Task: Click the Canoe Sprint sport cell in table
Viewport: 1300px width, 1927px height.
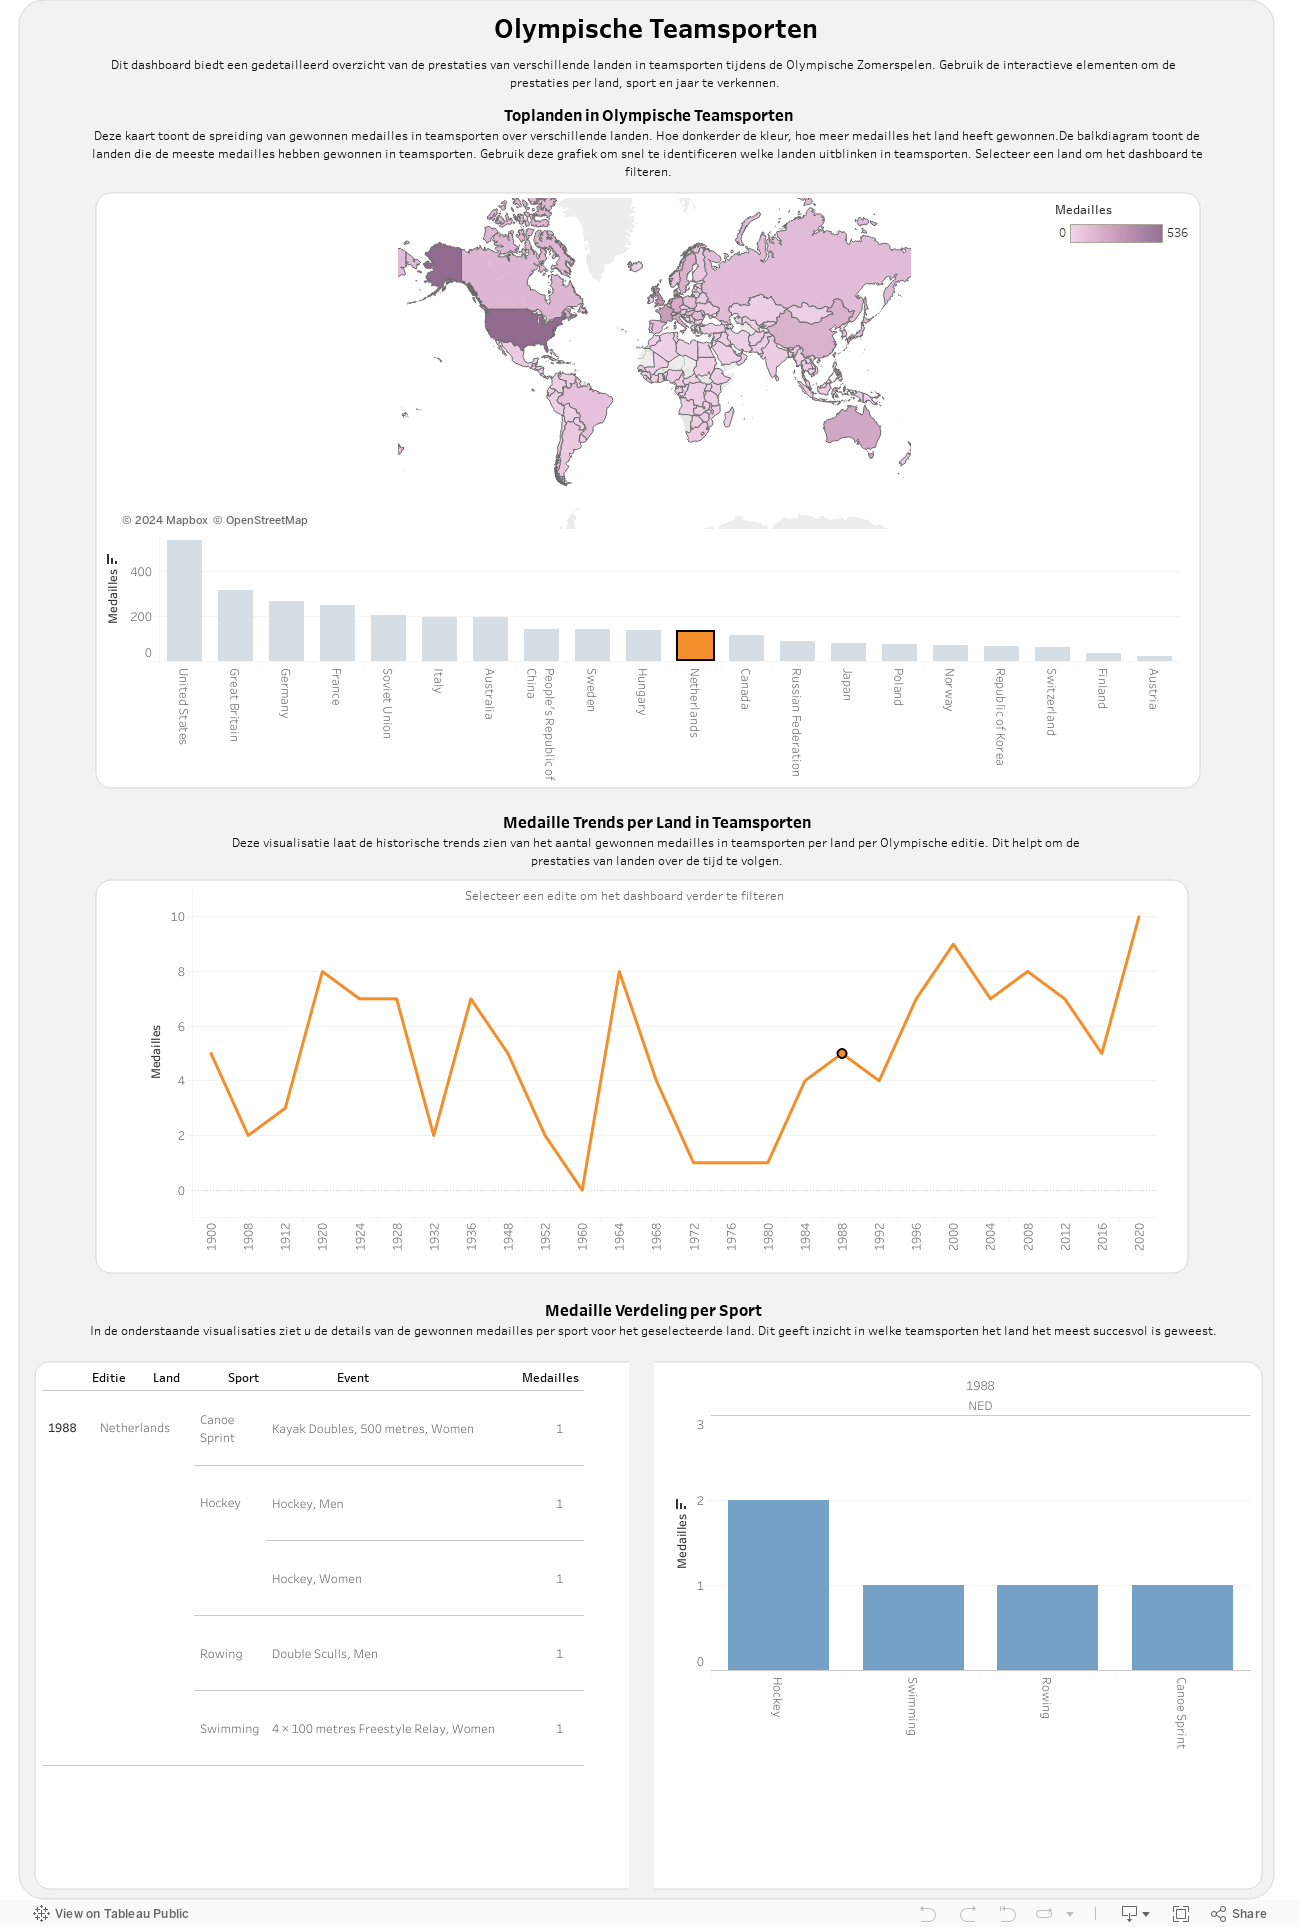Action: (217, 1429)
